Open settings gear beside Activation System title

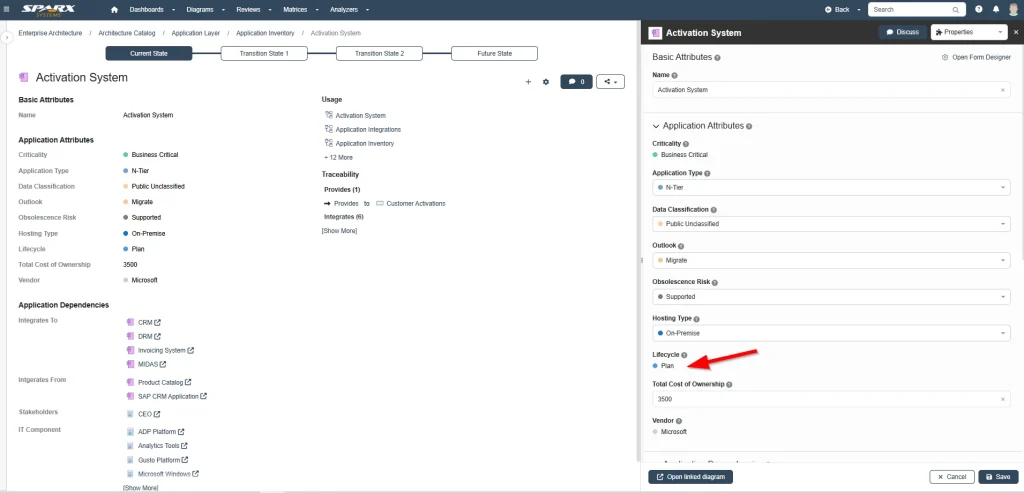(x=546, y=82)
